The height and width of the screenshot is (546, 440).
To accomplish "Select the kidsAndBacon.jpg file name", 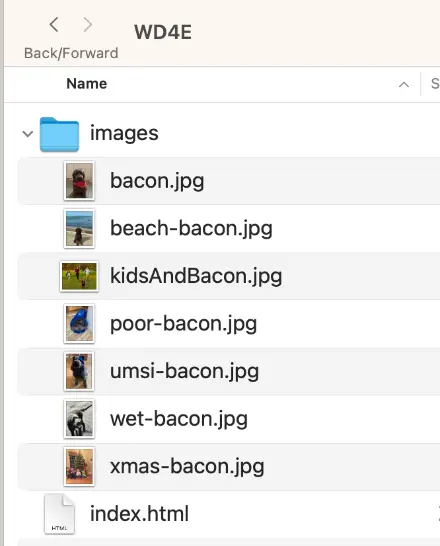I will [x=196, y=276].
